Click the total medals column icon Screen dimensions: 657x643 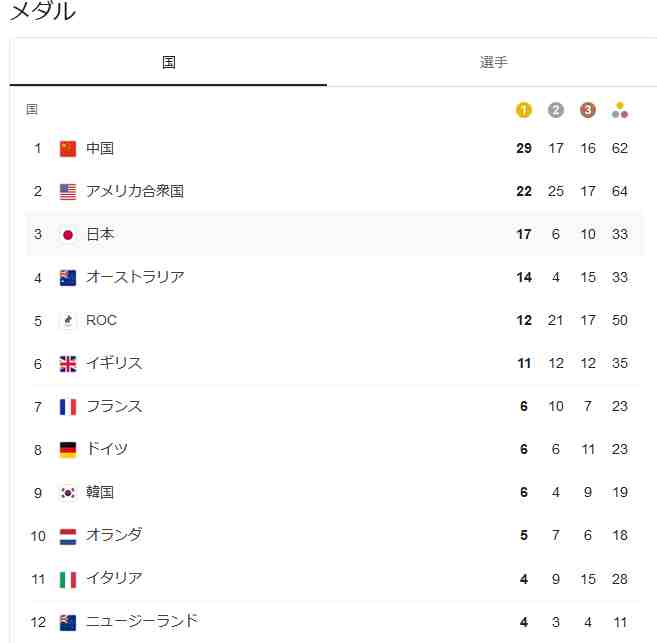click(620, 110)
